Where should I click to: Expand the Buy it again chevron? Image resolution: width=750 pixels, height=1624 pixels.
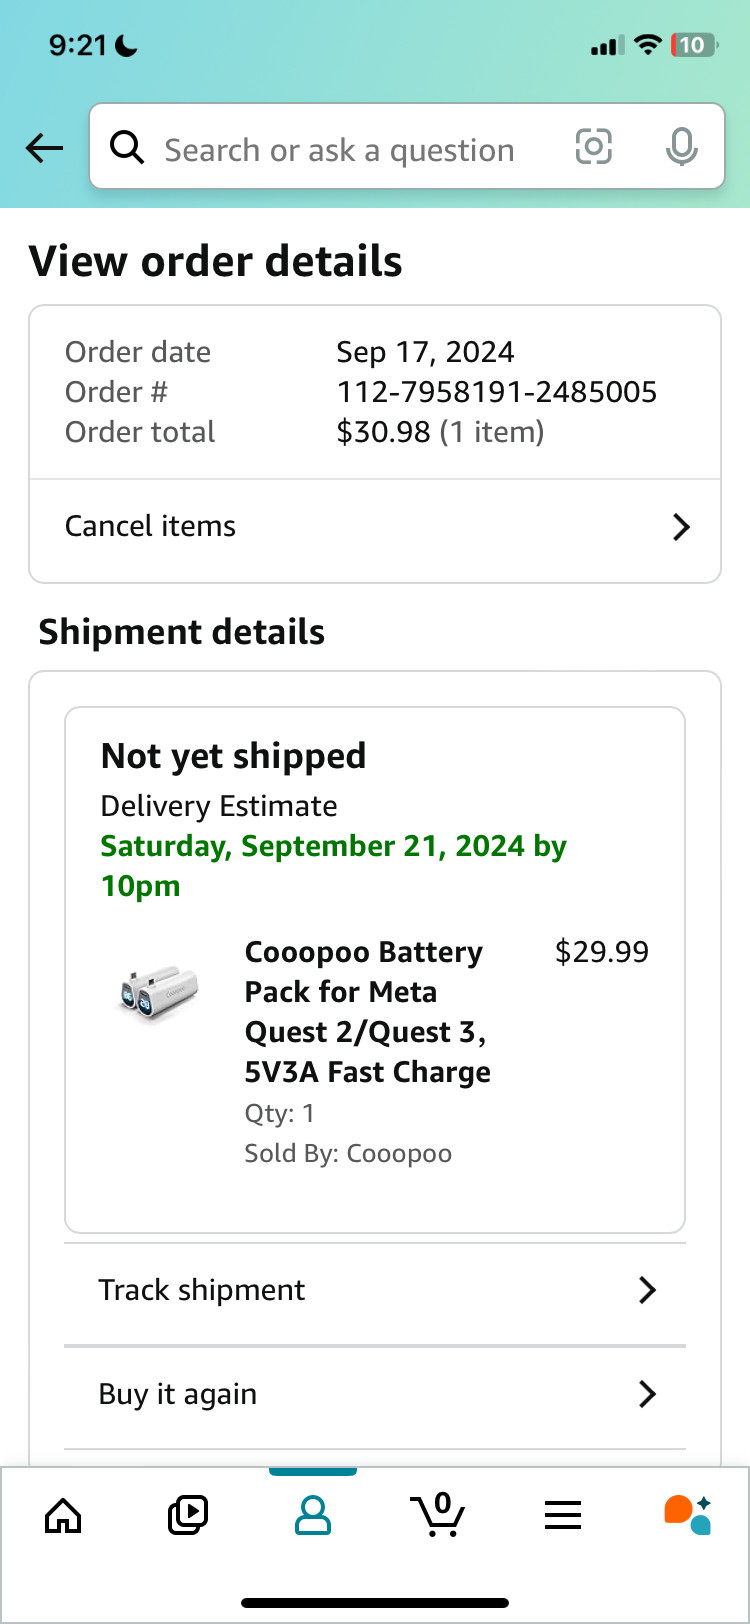tap(647, 1394)
